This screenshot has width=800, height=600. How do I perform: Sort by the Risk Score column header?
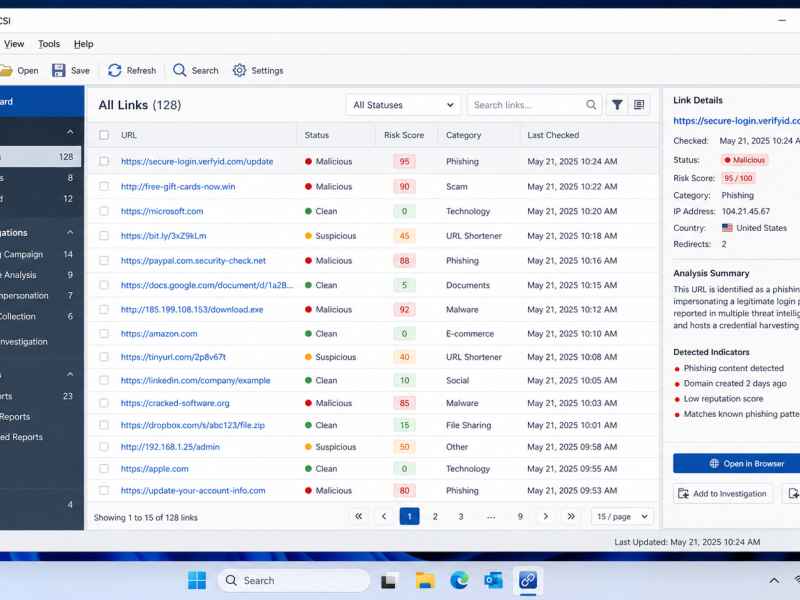(404, 135)
